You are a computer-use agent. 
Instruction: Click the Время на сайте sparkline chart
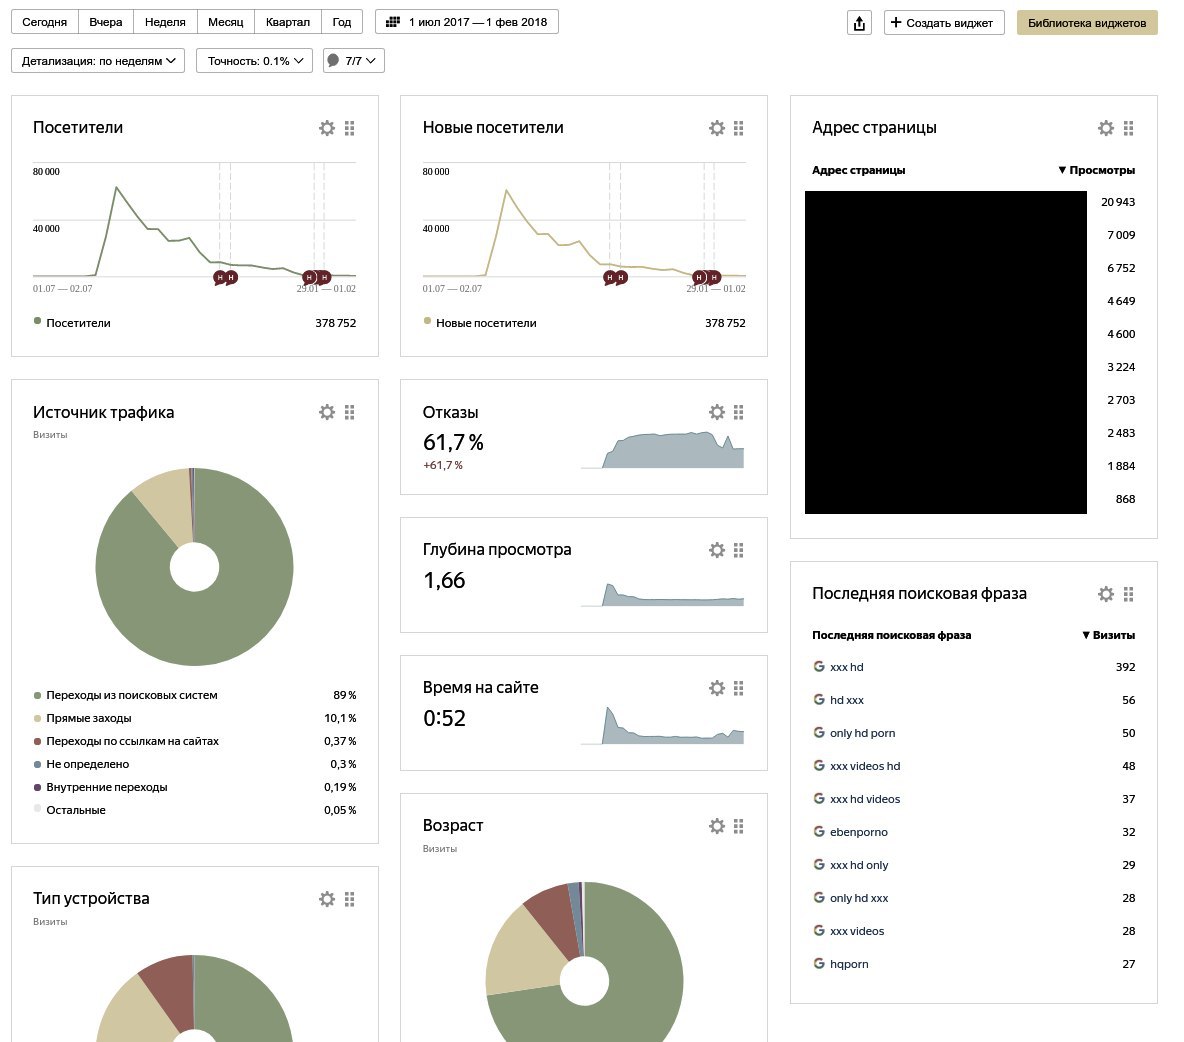pyautogui.click(x=662, y=726)
